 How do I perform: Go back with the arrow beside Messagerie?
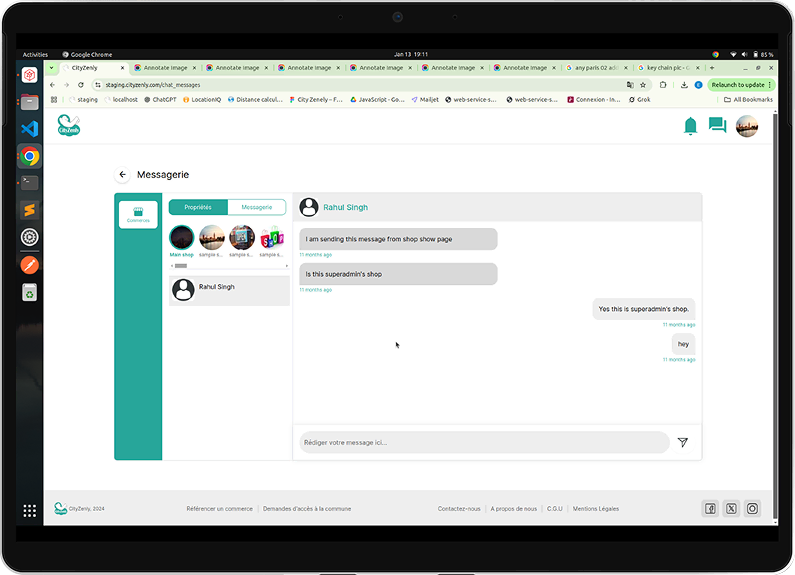coord(122,174)
